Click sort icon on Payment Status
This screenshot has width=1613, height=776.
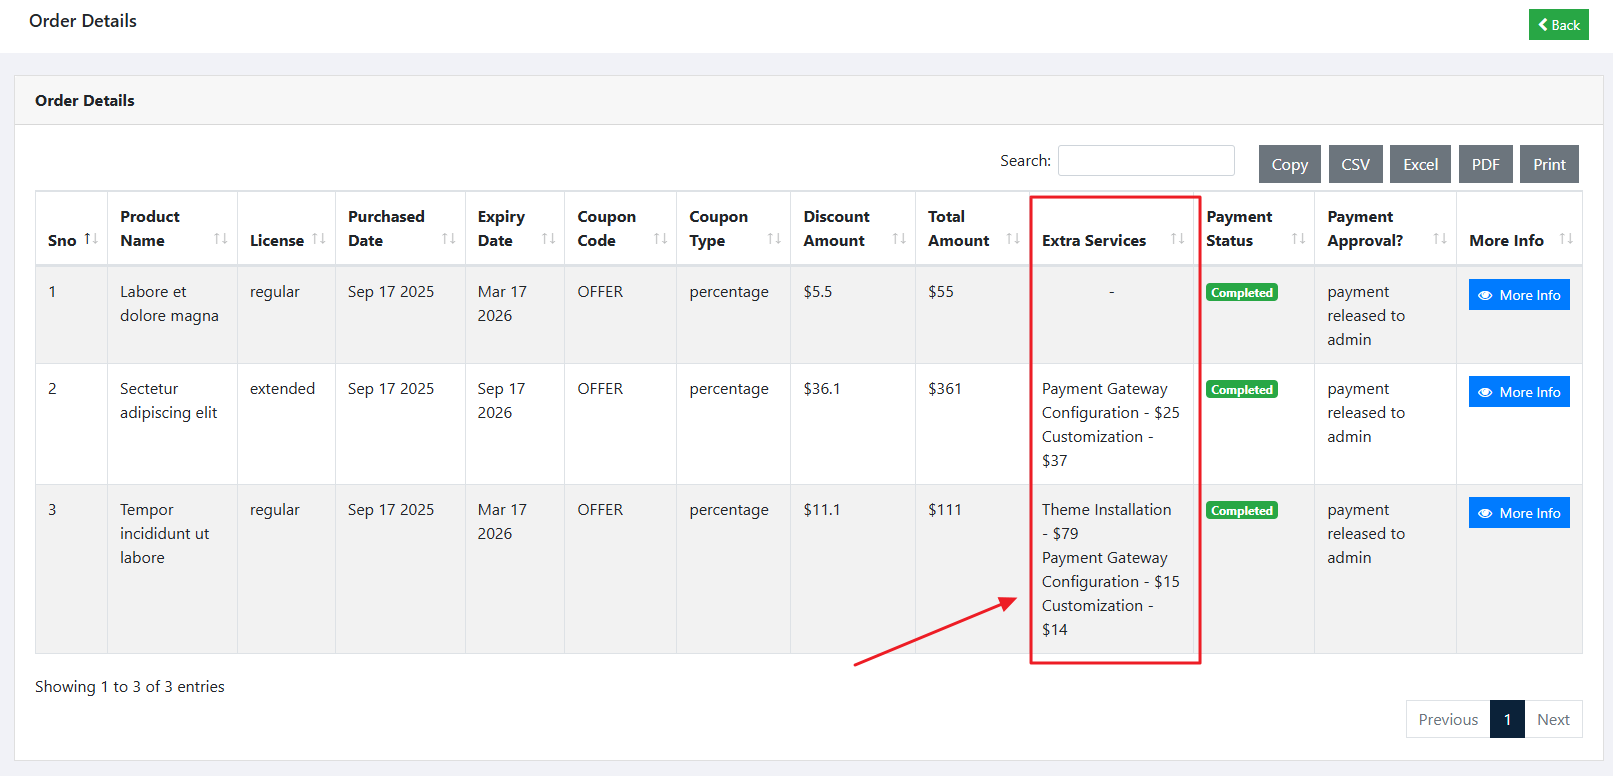(1298, 239)
